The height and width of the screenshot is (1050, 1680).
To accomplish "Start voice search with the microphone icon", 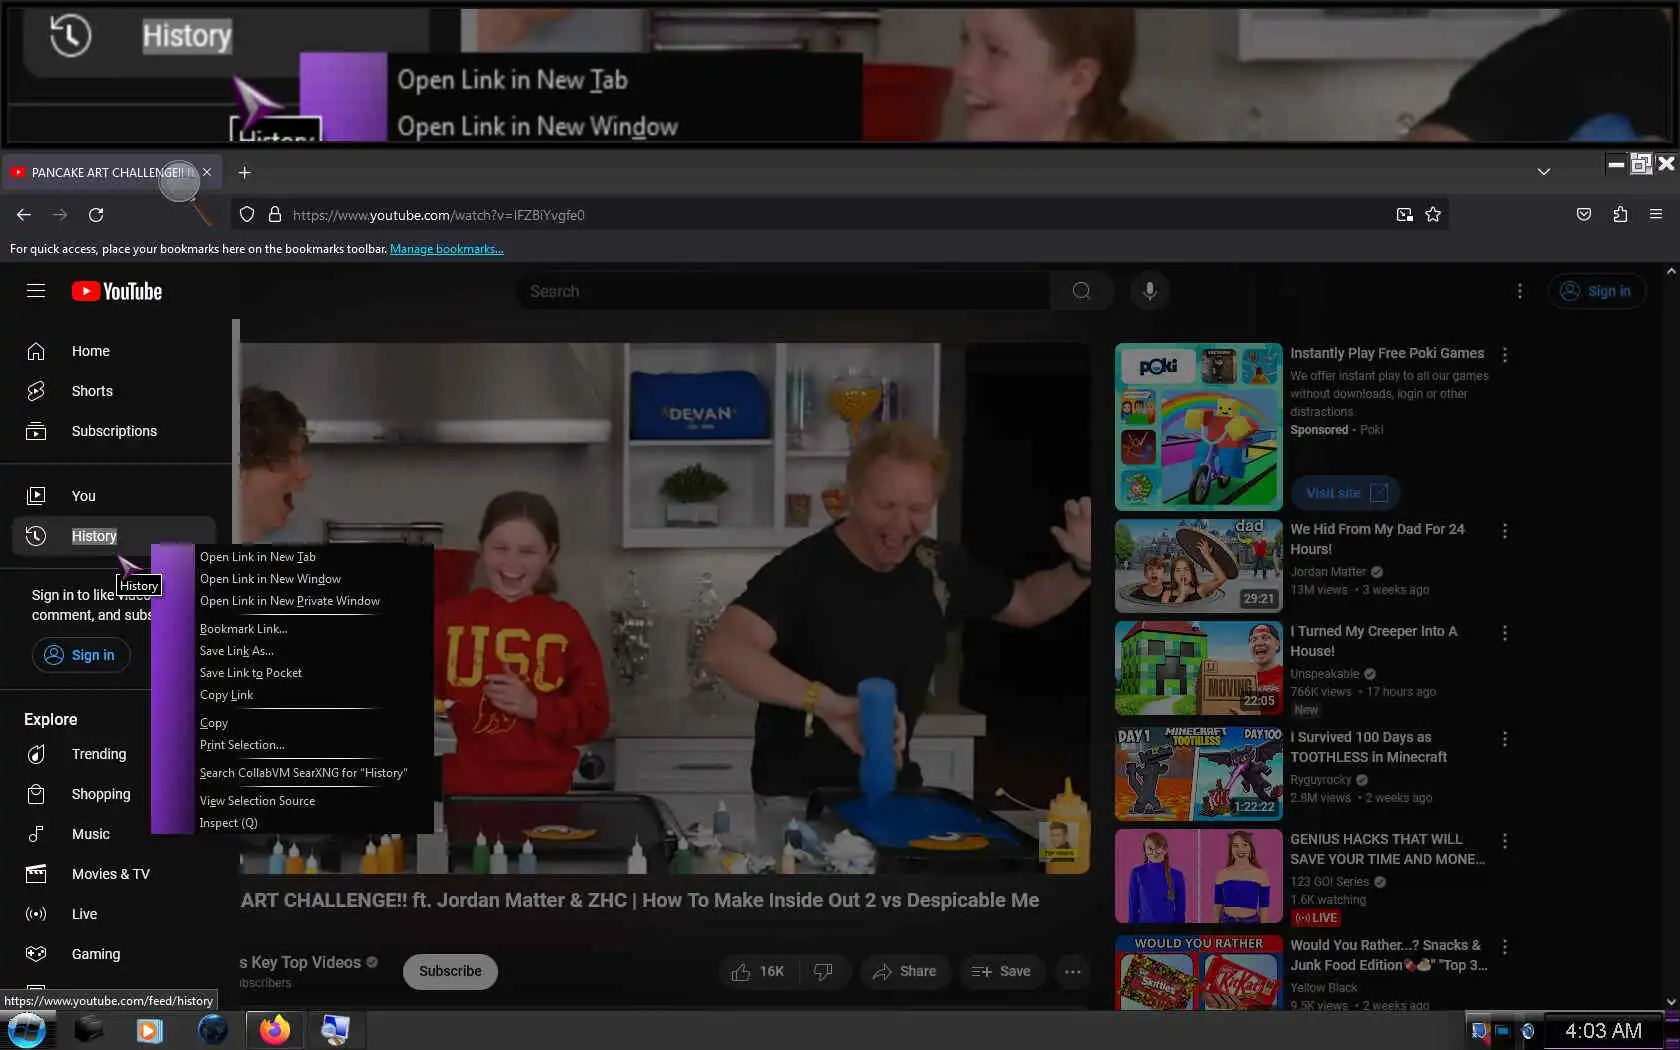I will pyautogui.click(x=1150, y=291).
